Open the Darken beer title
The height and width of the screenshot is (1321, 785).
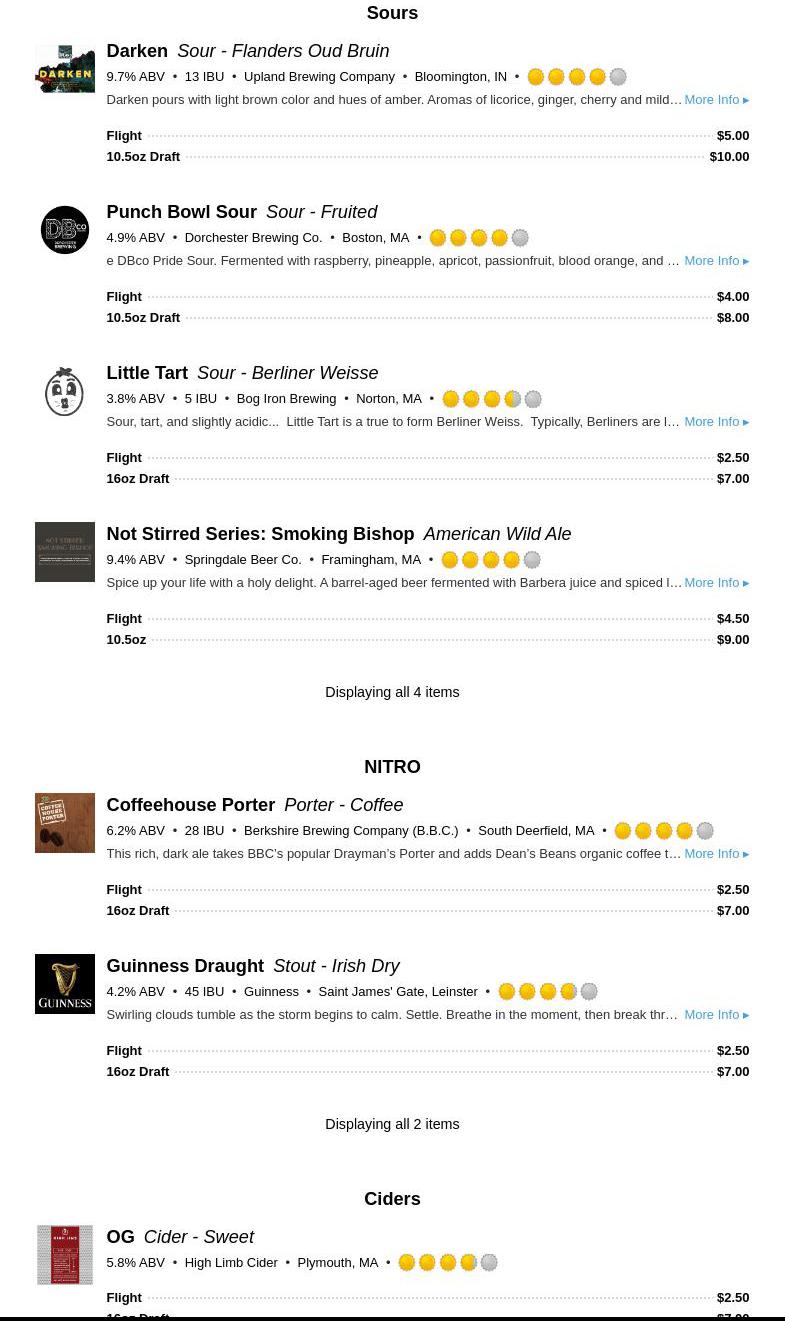(x=137, y=51)
